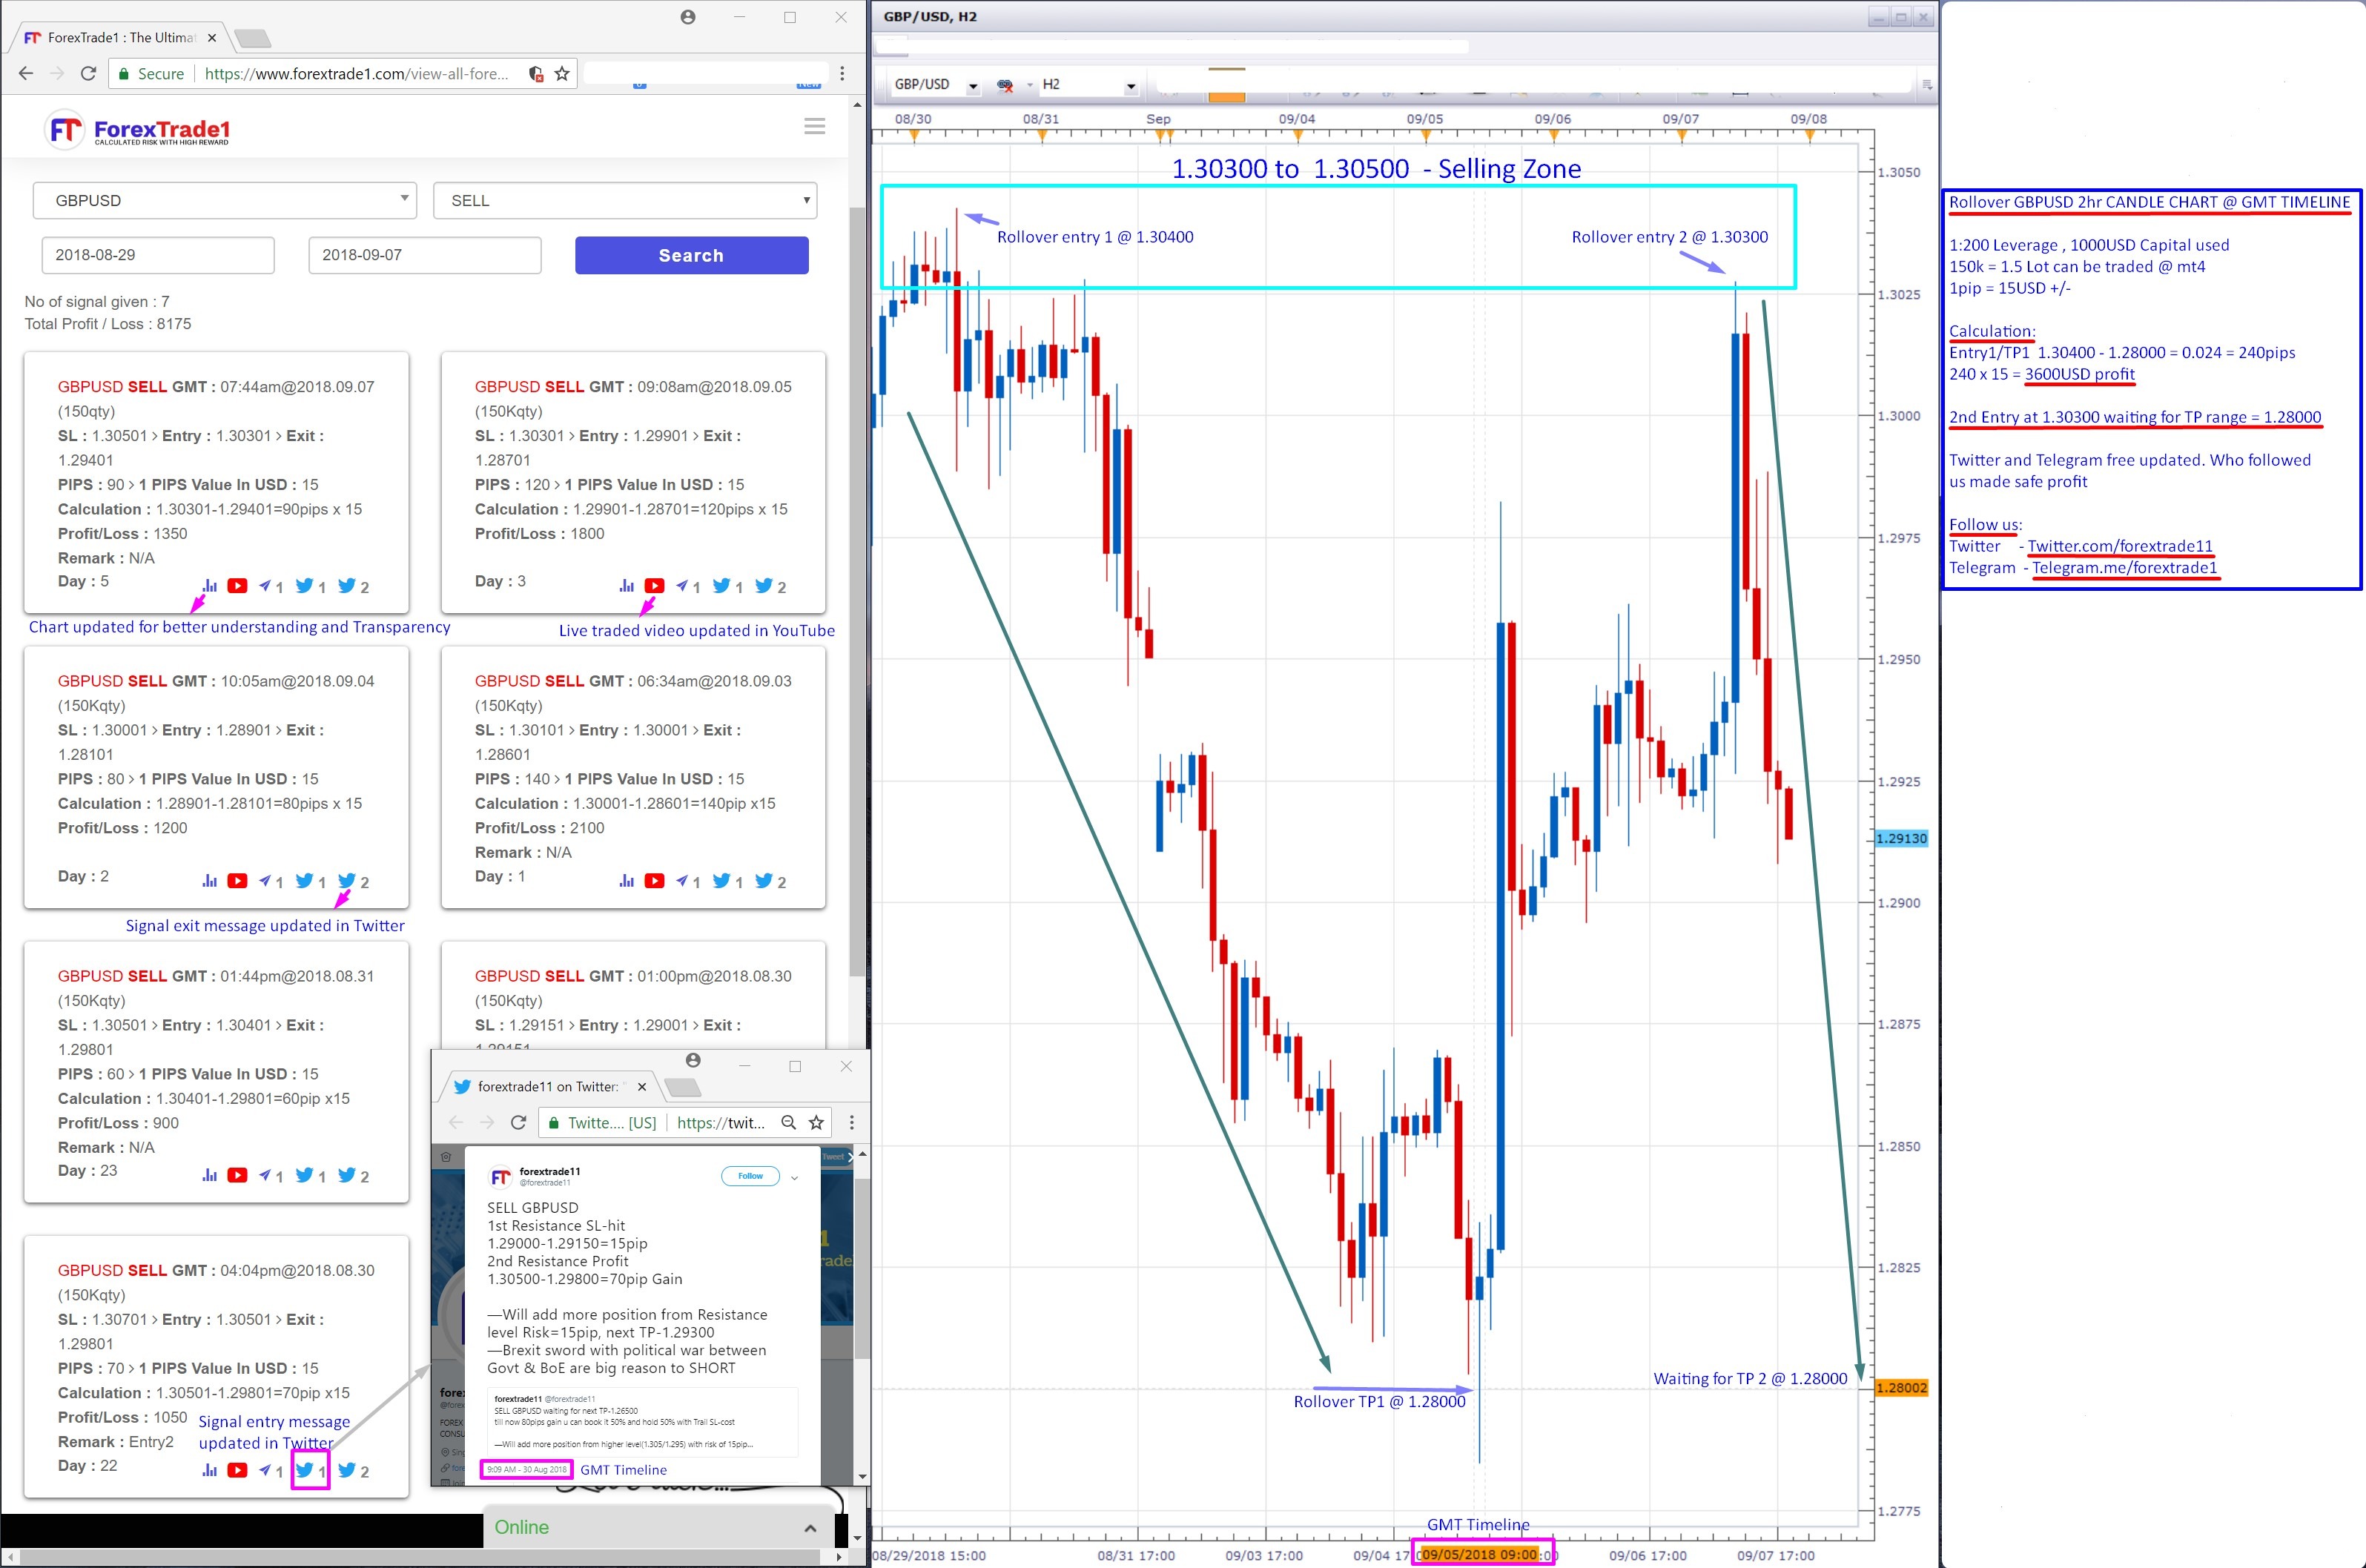The width and height of the screenshot is (2366, 1568).
Task: Open the Twitter.com/forextrade11 link
Action: (2119, 546)
